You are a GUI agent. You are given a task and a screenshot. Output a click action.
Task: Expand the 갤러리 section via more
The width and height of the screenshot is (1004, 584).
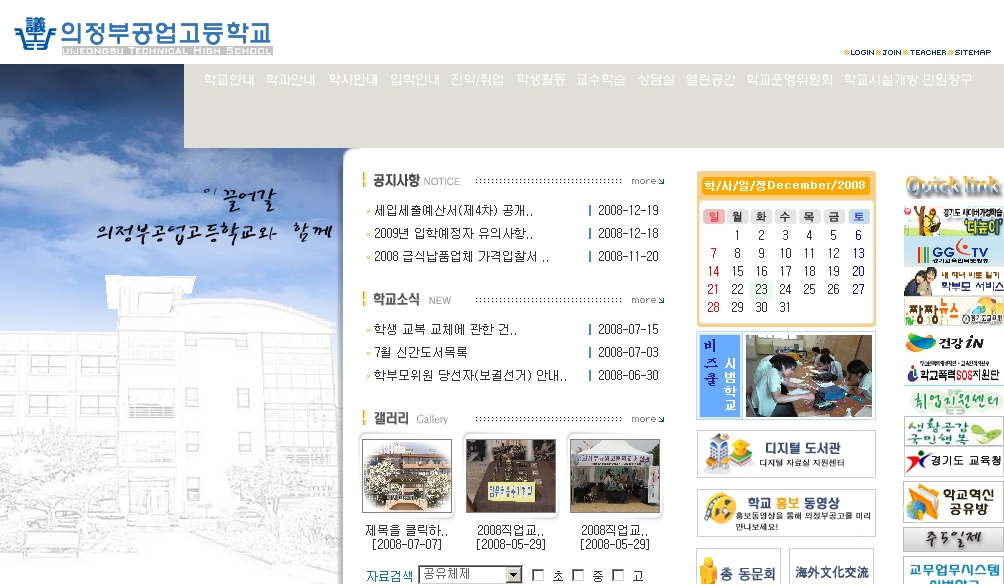(x=646, y=419)
